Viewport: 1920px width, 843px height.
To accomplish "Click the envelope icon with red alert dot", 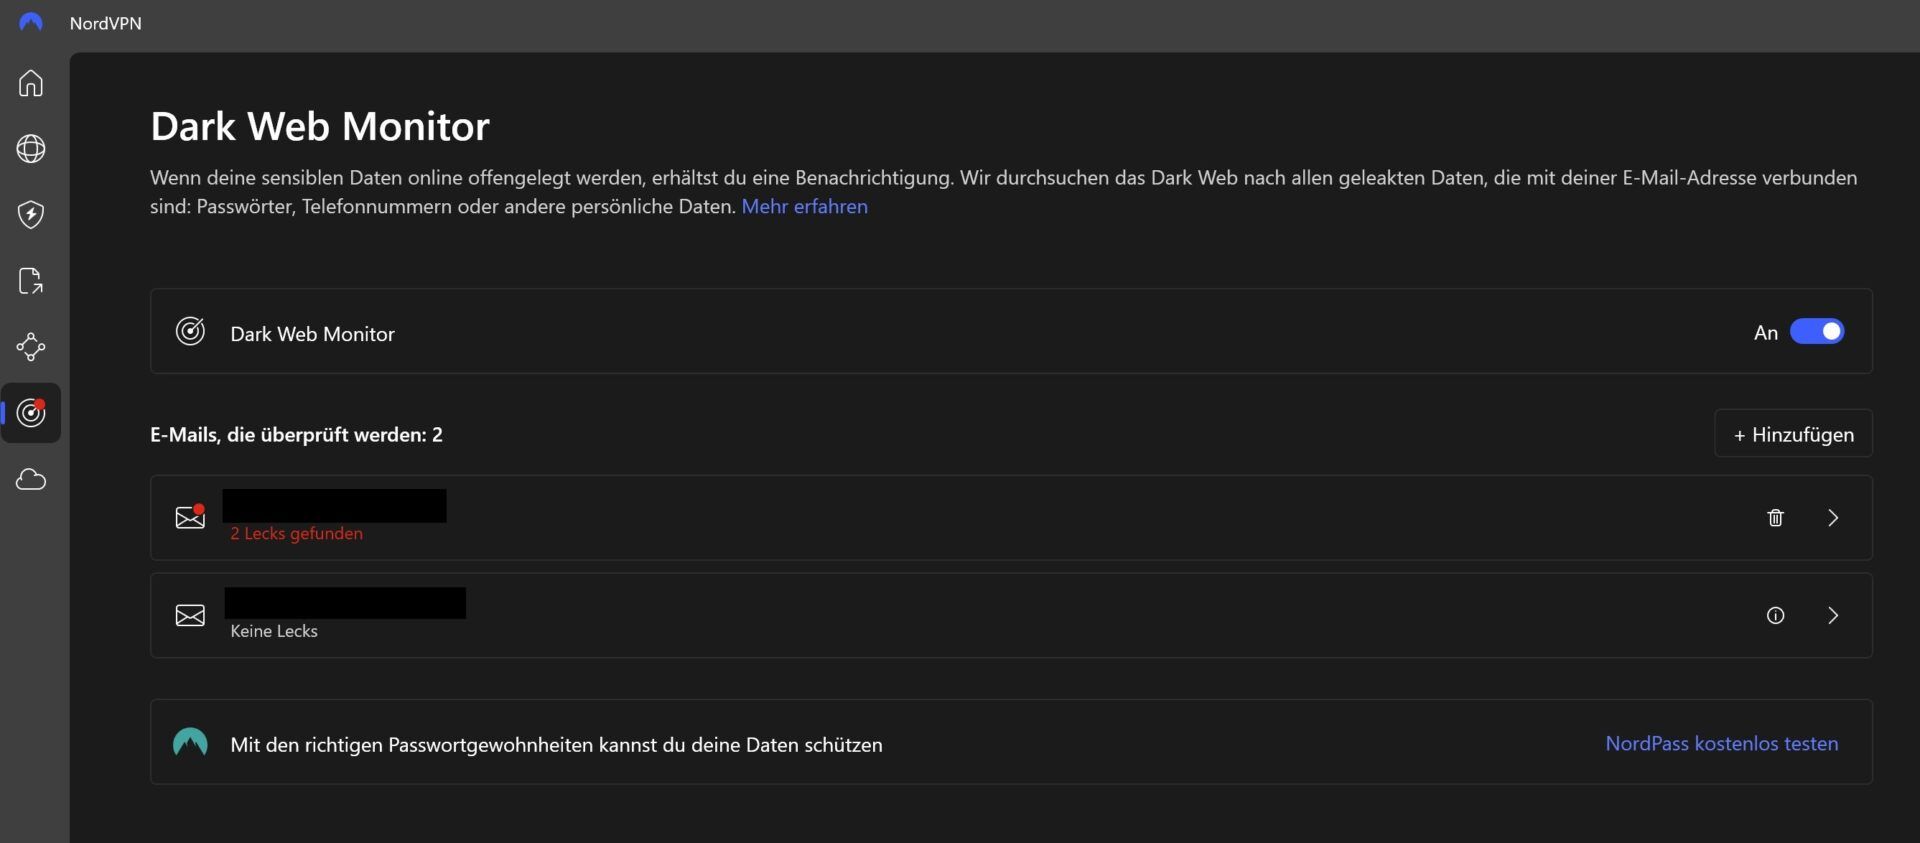I will pyautogui.click(x=190, y=517).
